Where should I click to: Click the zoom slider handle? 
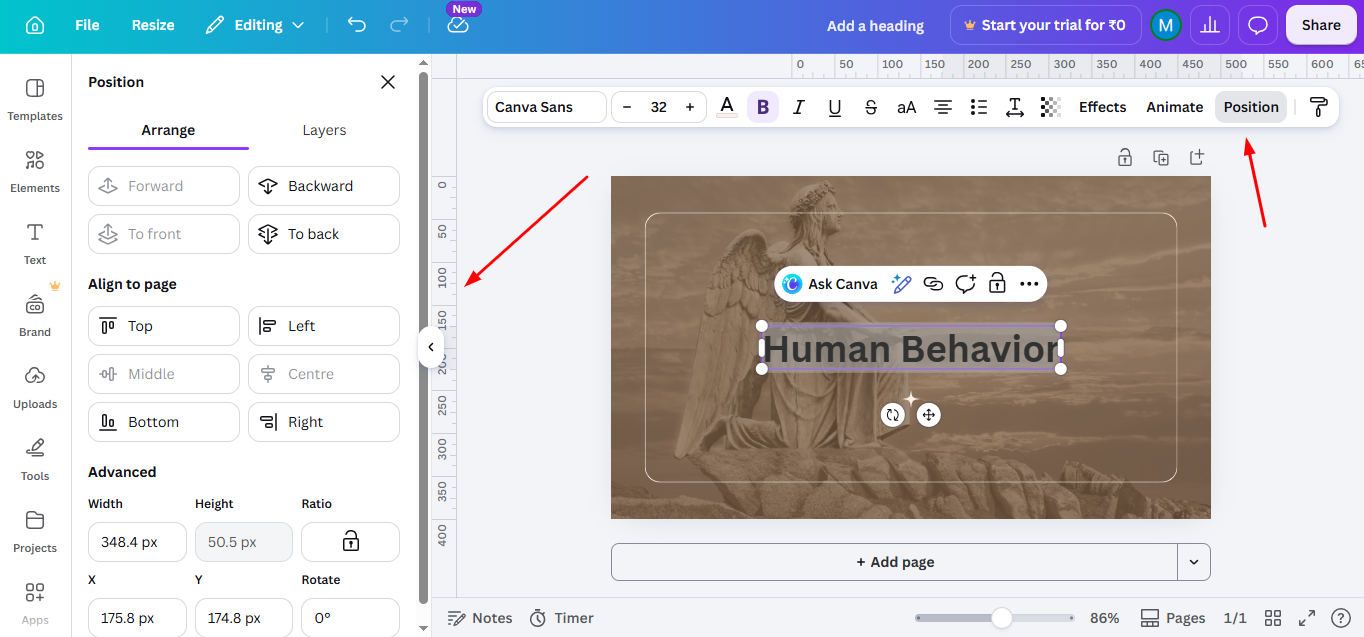click(x=1001, y=618)
